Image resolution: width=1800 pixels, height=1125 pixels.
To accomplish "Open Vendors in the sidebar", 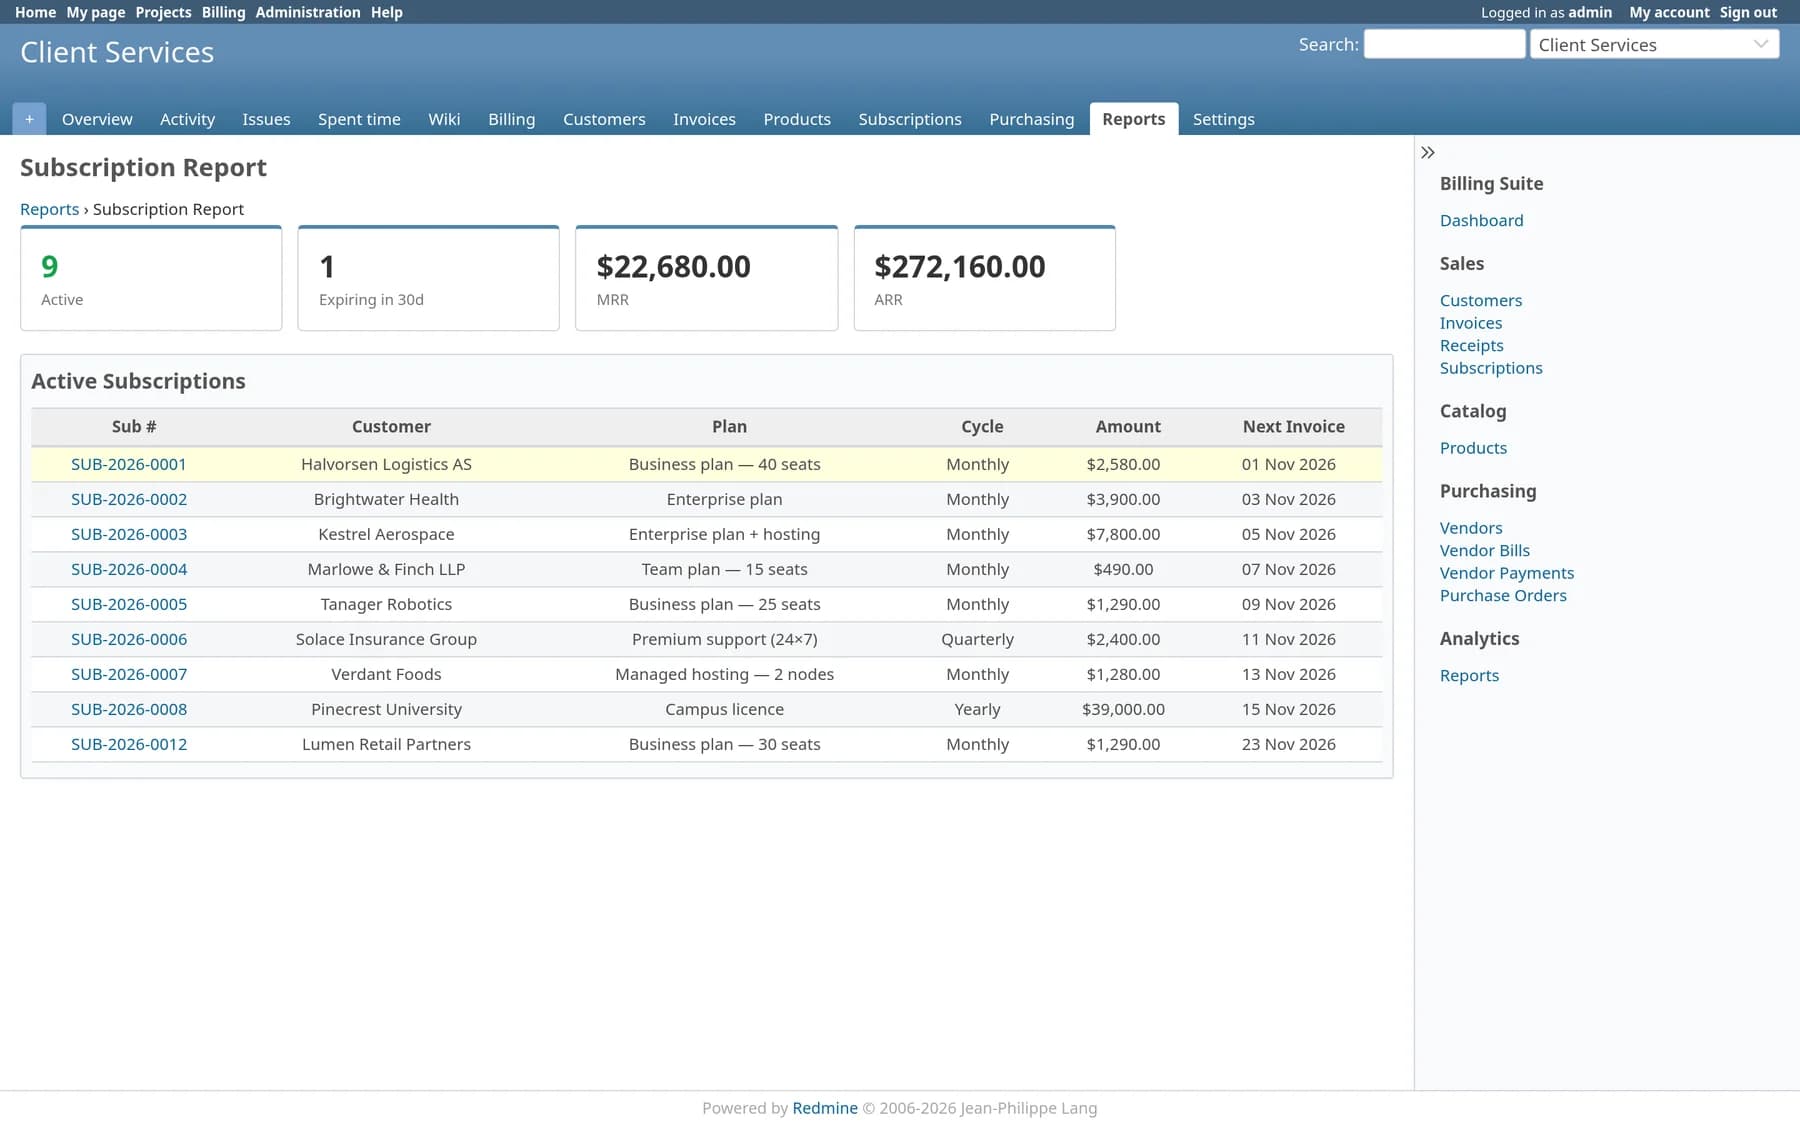I will [x=1470, y=528].
